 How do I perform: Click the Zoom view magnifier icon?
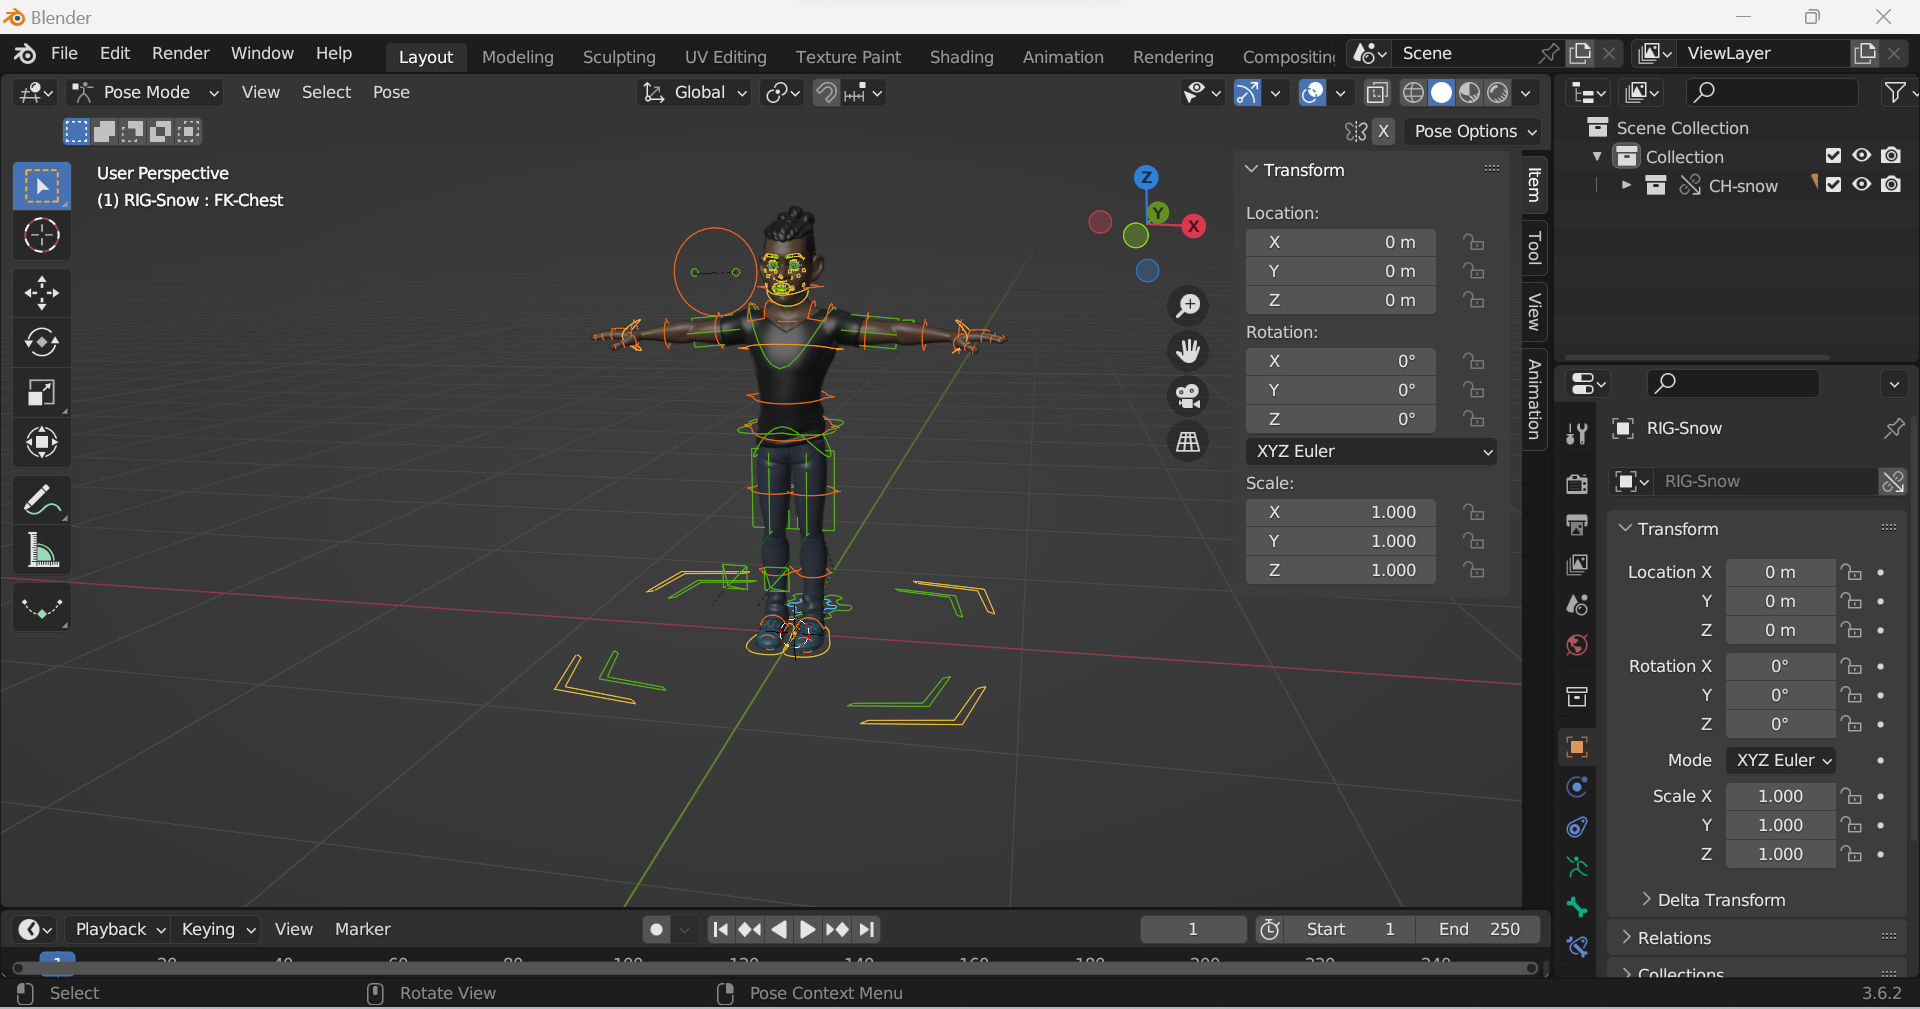(x=1188, y=306)
